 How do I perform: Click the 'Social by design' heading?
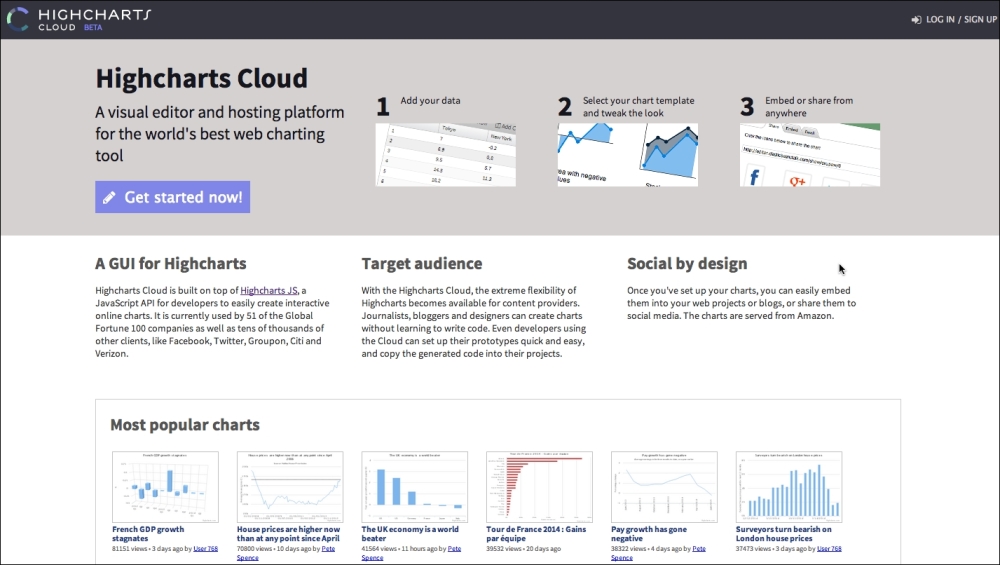(x=687, y=263)
